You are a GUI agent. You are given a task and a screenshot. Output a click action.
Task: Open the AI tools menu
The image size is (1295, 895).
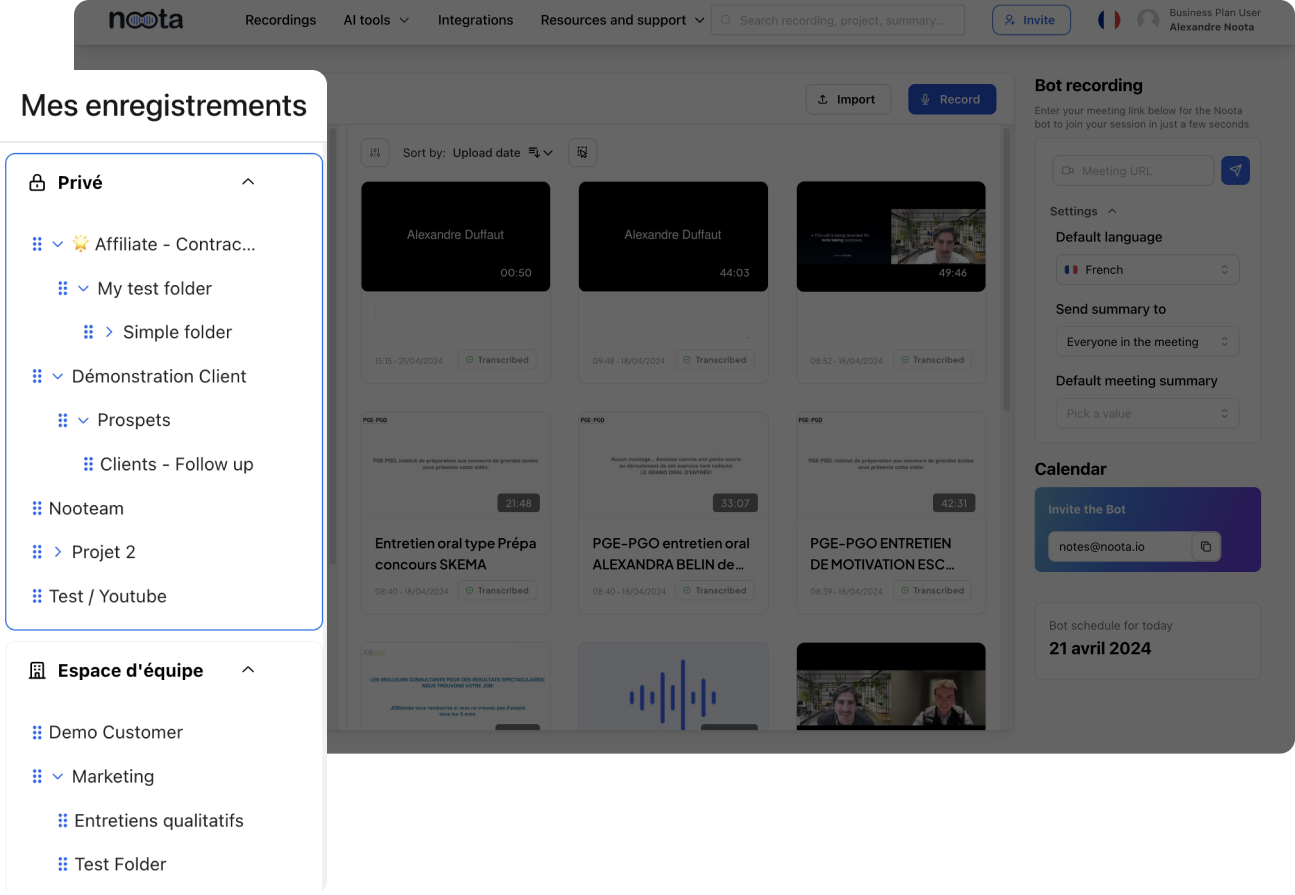click(x=376, y=20)
